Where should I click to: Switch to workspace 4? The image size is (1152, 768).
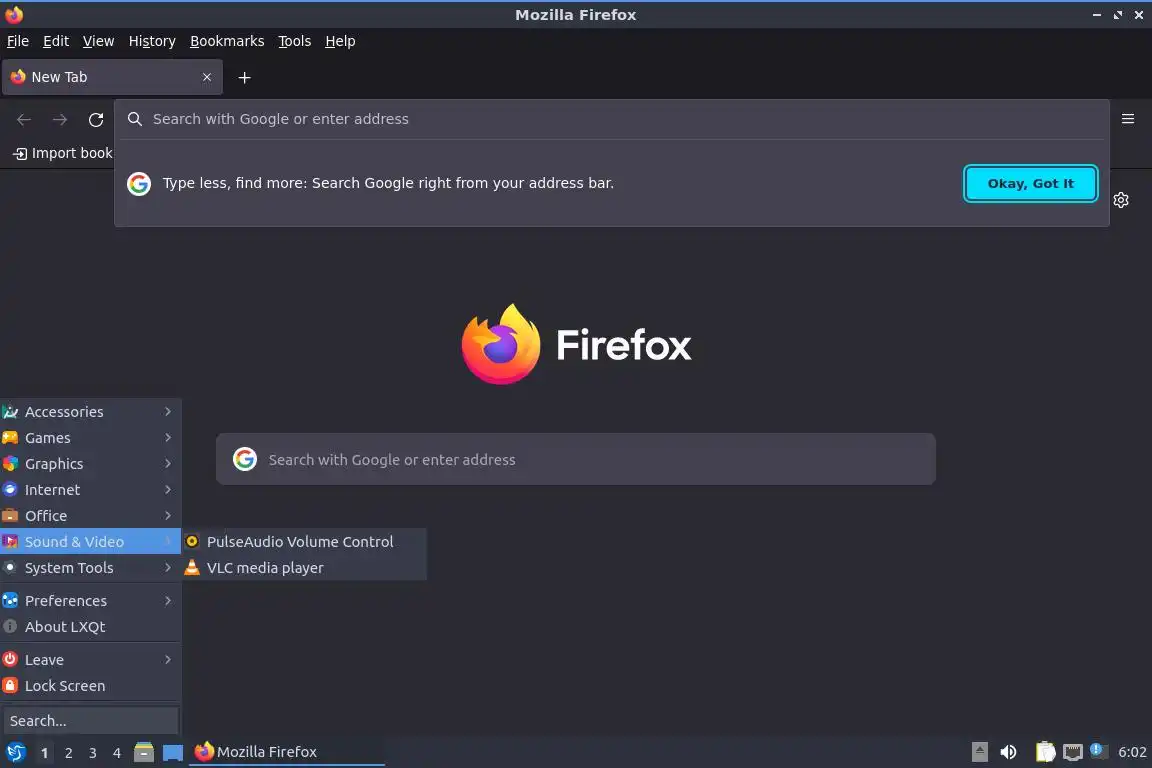click(x=116, y=753)
